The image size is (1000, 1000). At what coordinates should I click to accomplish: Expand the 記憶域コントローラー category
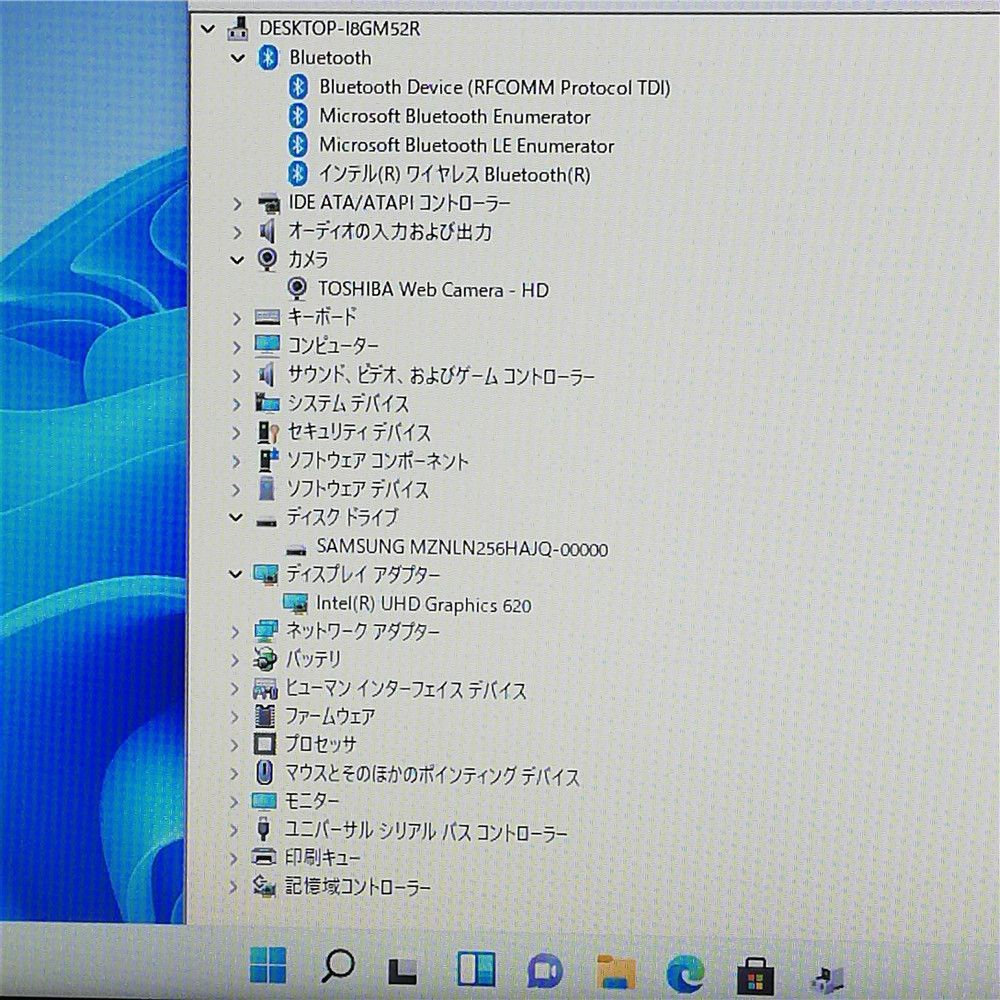[x=233, y=886]
